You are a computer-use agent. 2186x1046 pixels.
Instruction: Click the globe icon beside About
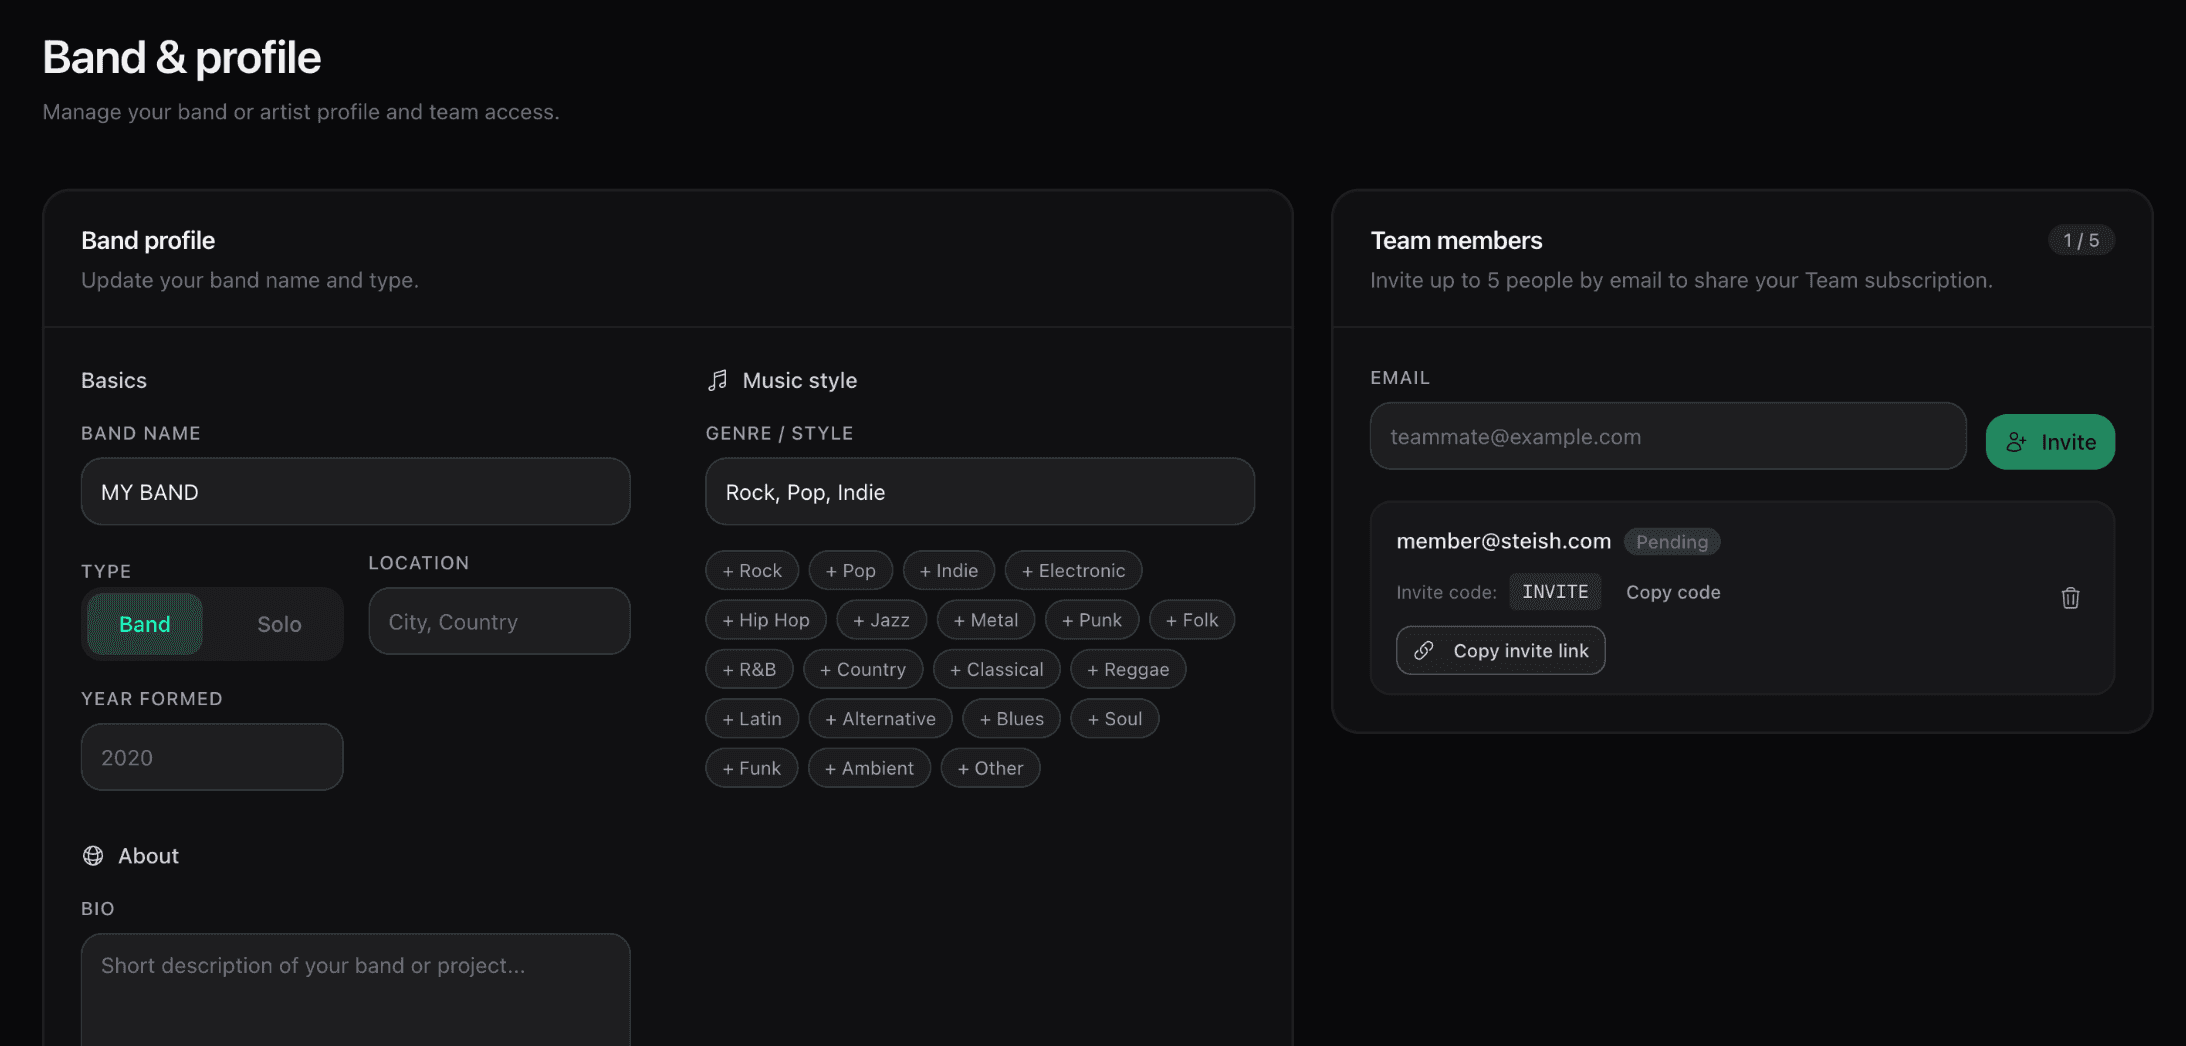pyautogui.click(x=93, y=856)
